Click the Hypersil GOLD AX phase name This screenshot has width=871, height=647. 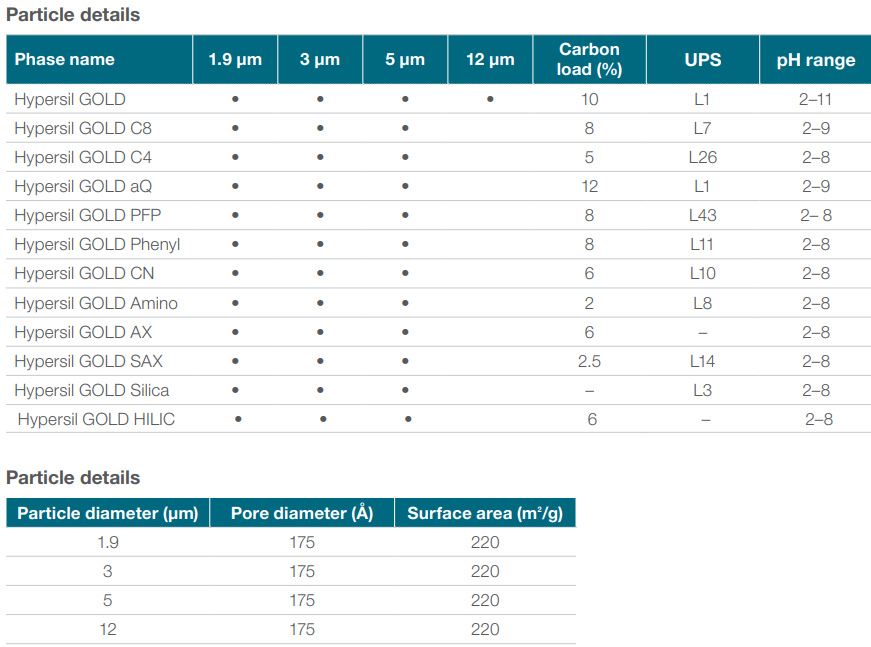tap(83, 332)
